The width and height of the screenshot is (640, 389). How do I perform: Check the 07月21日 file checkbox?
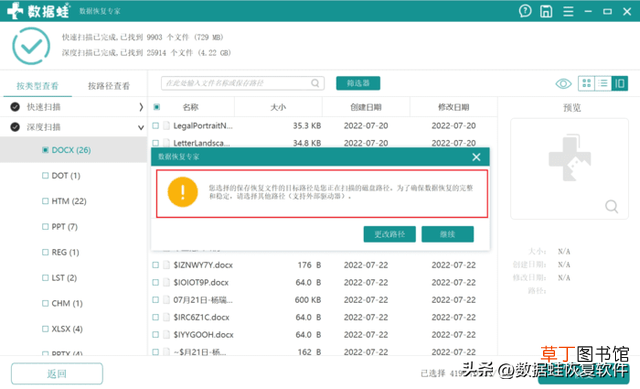click(156, 300)
